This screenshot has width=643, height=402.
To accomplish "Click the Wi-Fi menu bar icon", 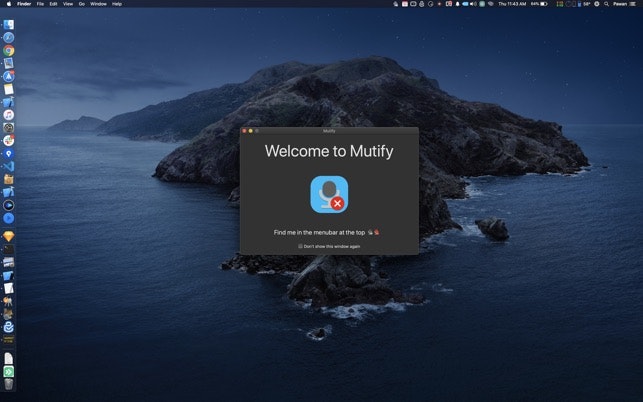I will point(490,4).
